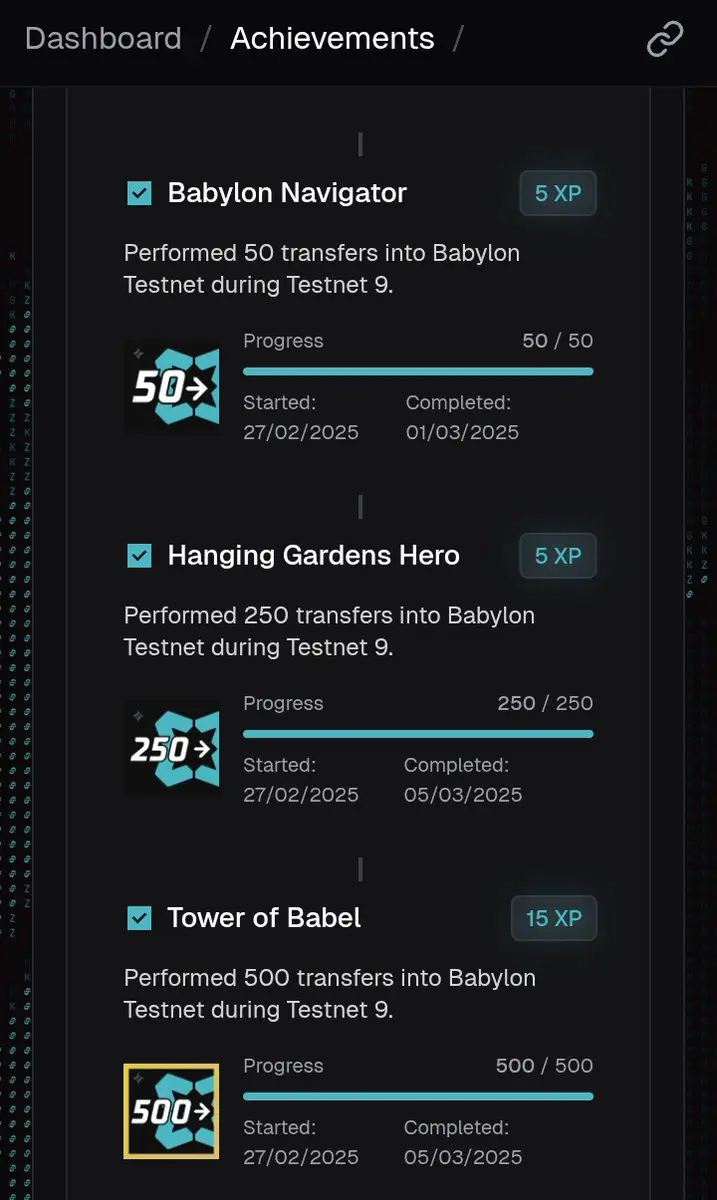Open the Hanging Gardens Hero title
The image size is (717, 1200).
coord(314,555)
